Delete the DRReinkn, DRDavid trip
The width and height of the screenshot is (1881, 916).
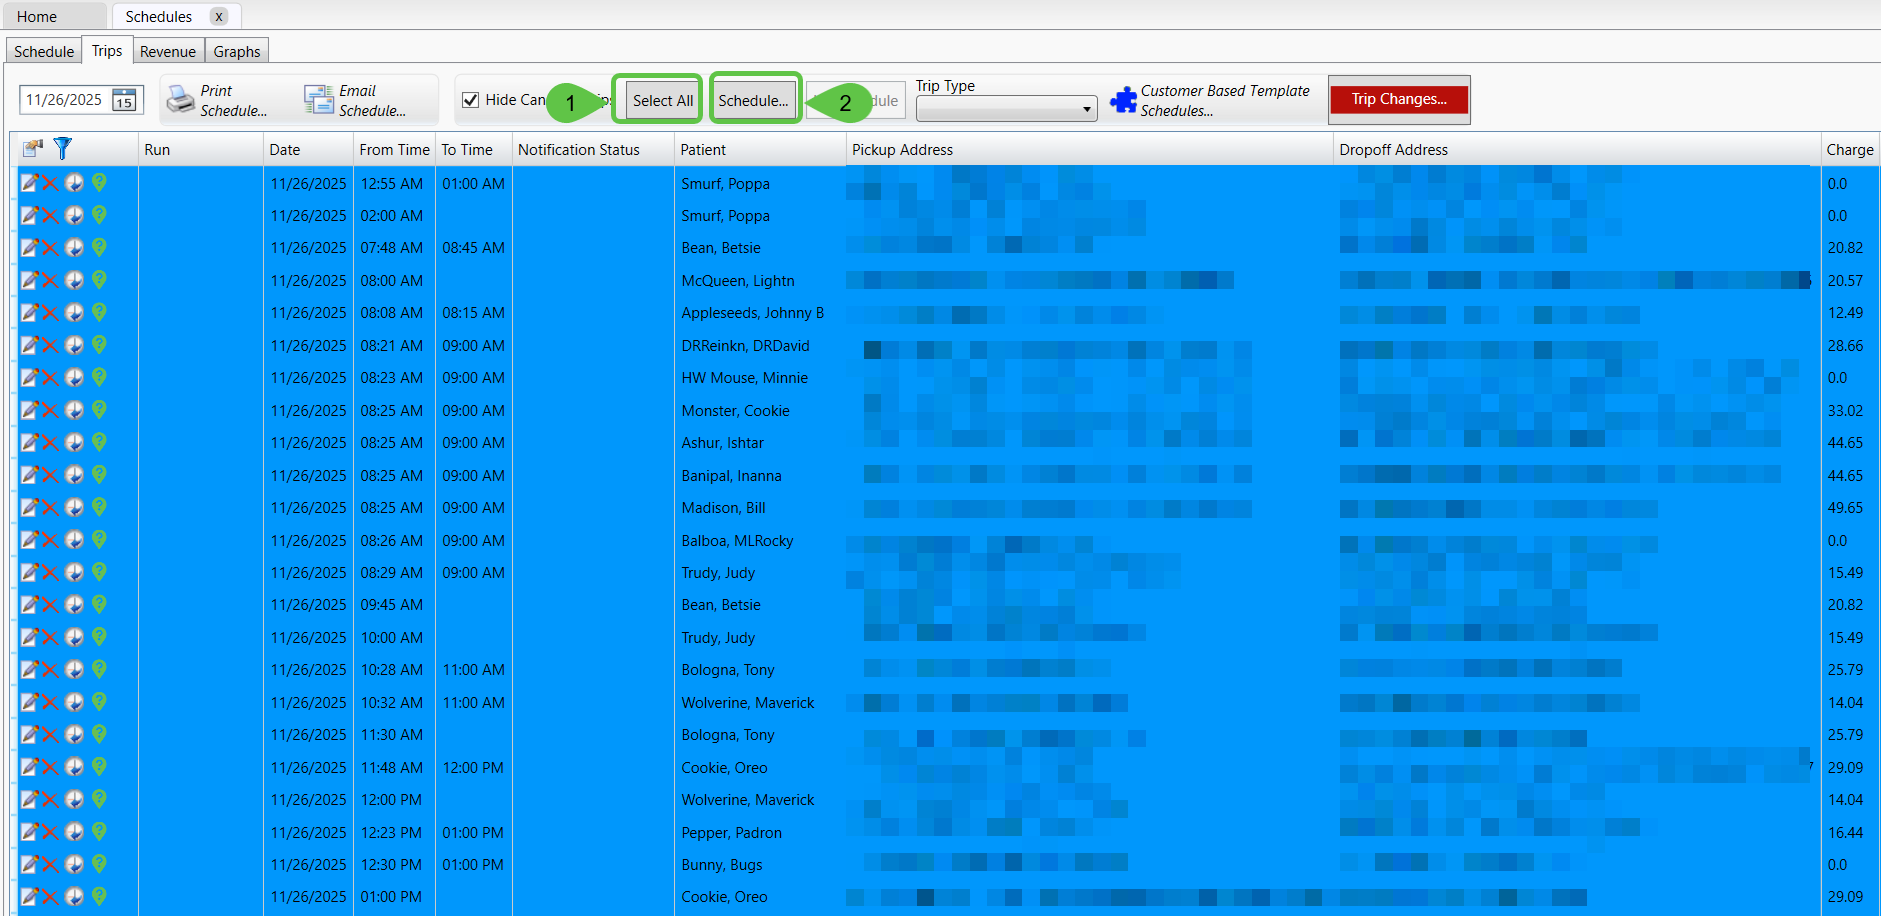click(50, 345)
